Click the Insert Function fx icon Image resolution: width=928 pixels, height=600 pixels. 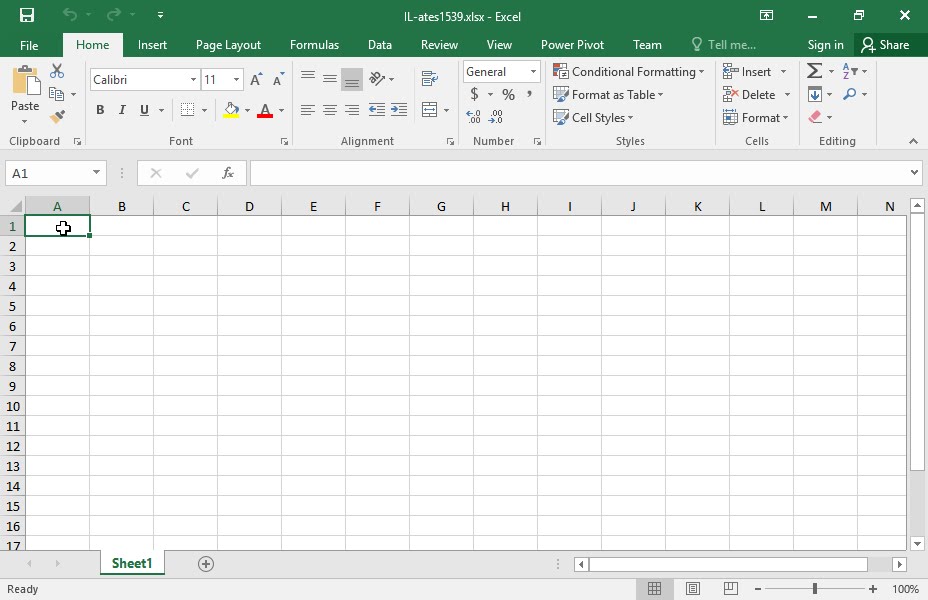(228, 173)
